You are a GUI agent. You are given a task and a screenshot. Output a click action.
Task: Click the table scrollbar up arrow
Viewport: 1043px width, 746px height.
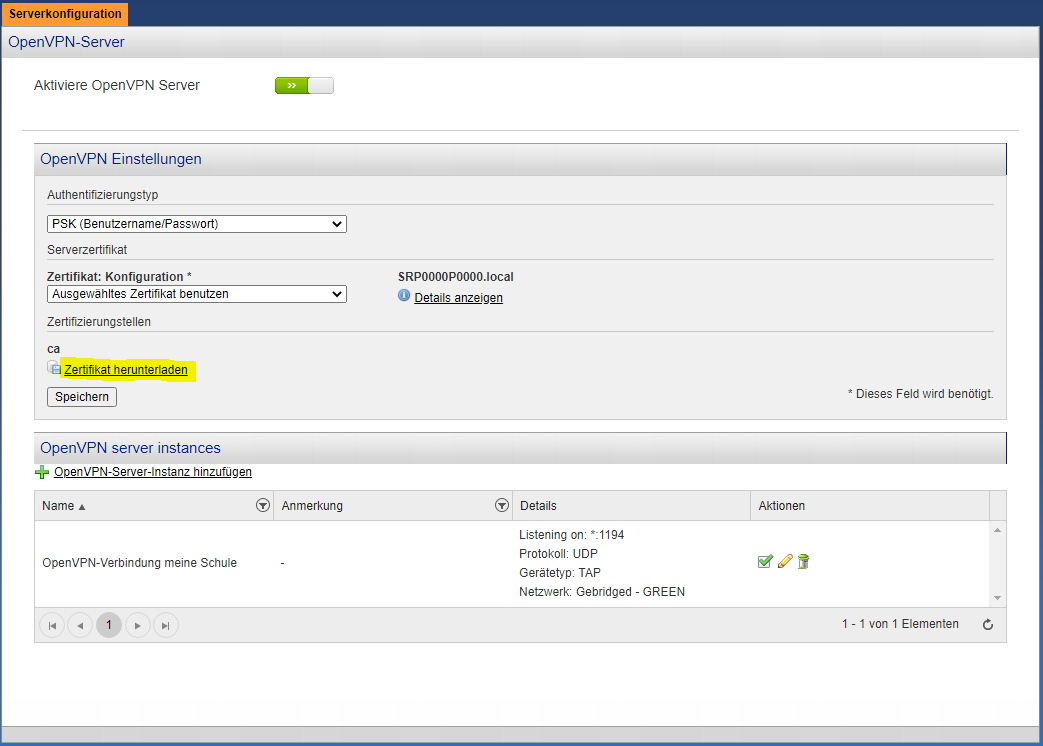[997, 530]
